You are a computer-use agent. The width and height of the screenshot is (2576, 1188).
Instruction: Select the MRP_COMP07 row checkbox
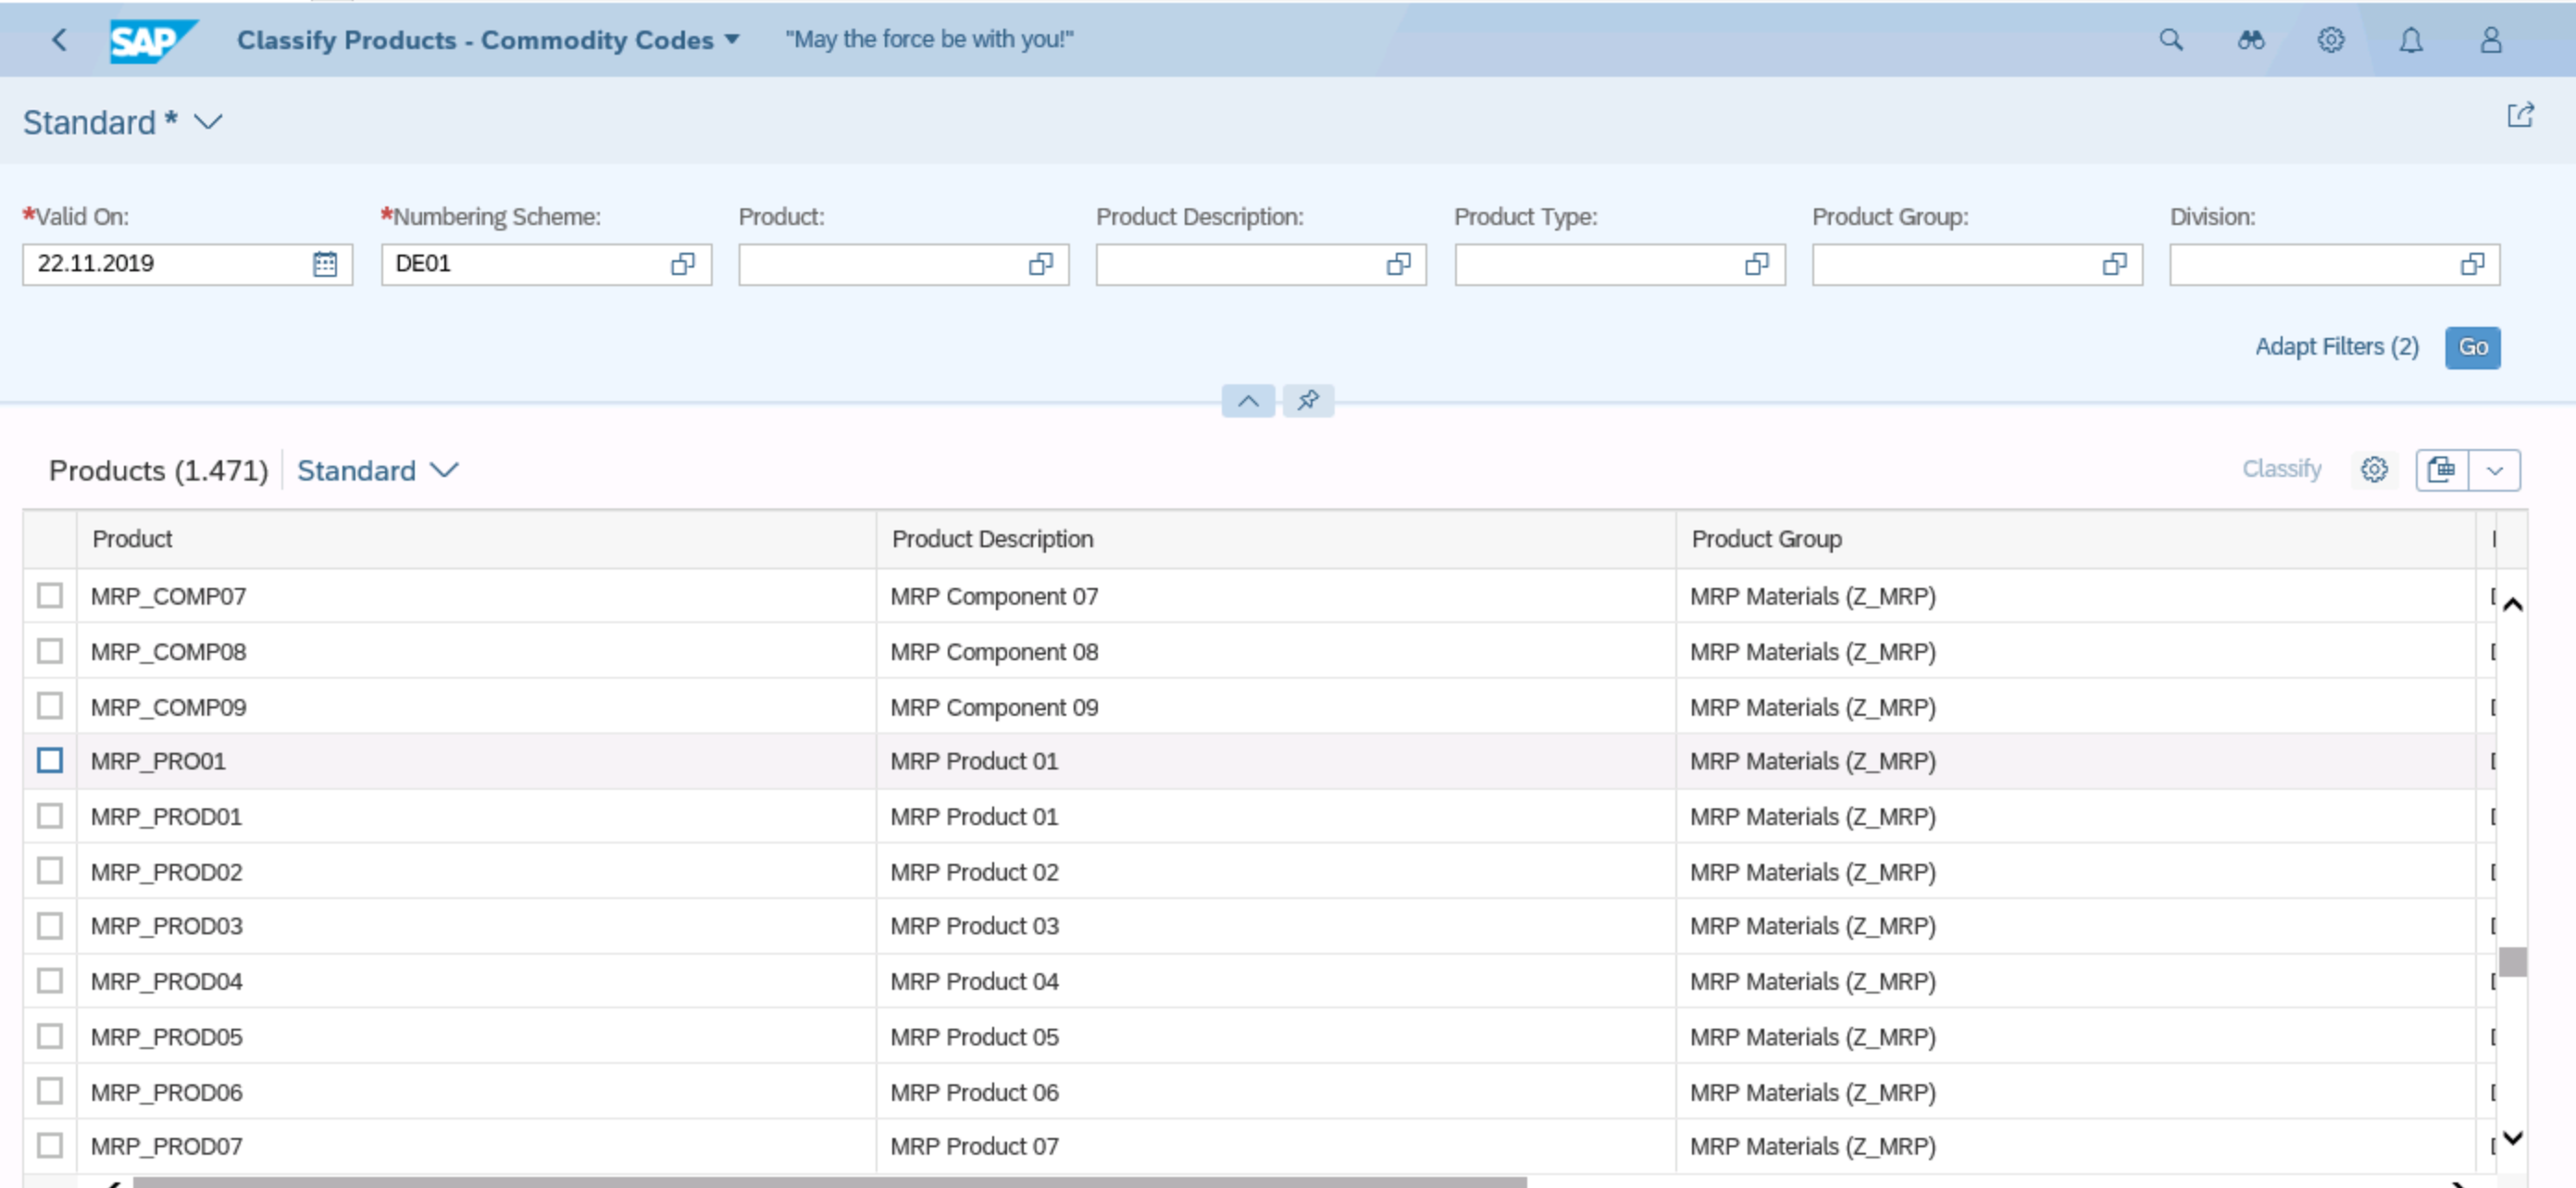click(50, 596)
